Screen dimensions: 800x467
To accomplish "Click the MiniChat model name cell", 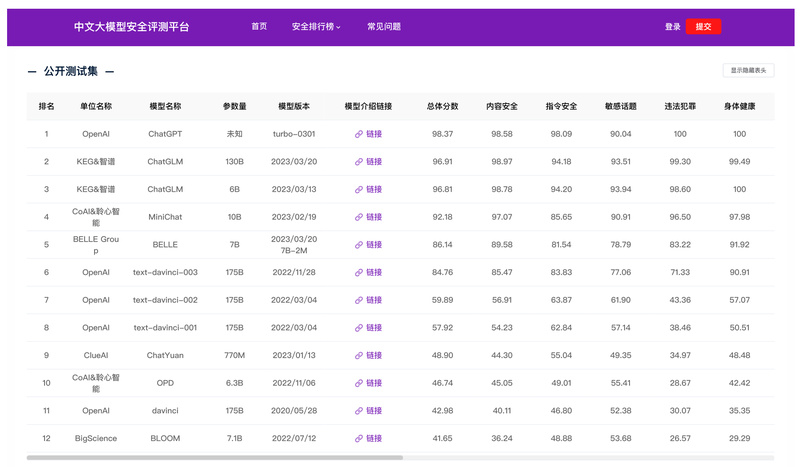I will (x=165, y=217).
